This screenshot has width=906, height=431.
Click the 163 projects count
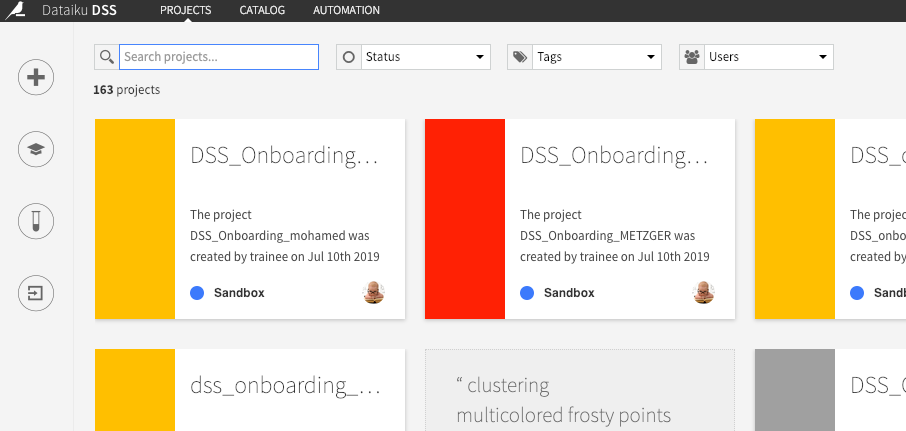tap(127, 90)
